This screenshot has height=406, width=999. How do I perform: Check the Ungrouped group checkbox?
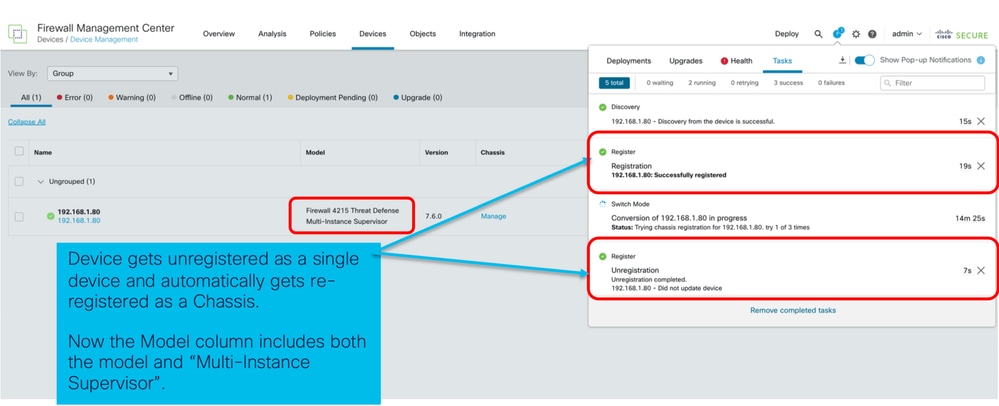[x=19, y=182]
